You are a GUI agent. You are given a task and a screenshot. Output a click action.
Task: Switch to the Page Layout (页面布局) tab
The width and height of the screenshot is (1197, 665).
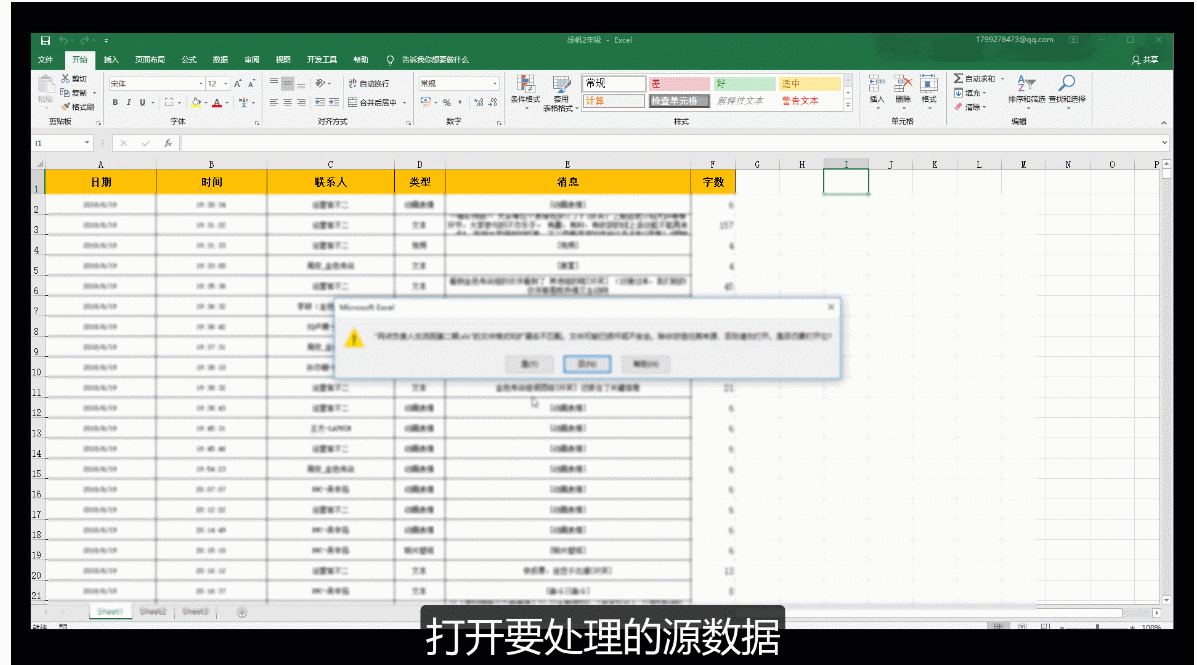pyautogui.click(x=150, y=60)
